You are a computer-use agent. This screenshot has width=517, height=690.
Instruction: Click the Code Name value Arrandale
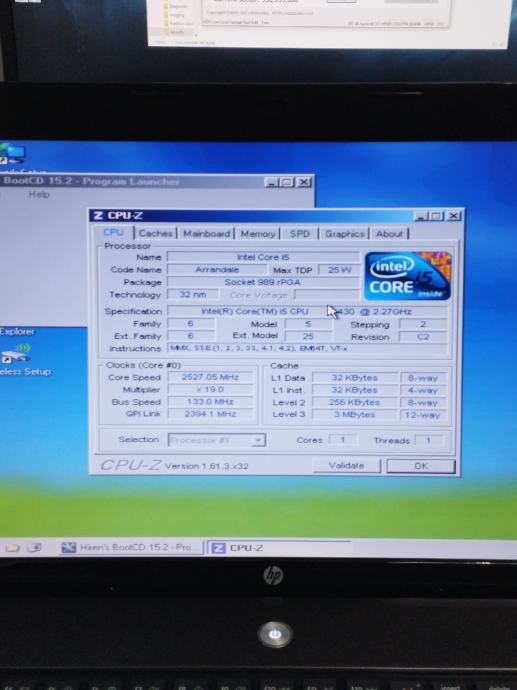tap(217, 269)
